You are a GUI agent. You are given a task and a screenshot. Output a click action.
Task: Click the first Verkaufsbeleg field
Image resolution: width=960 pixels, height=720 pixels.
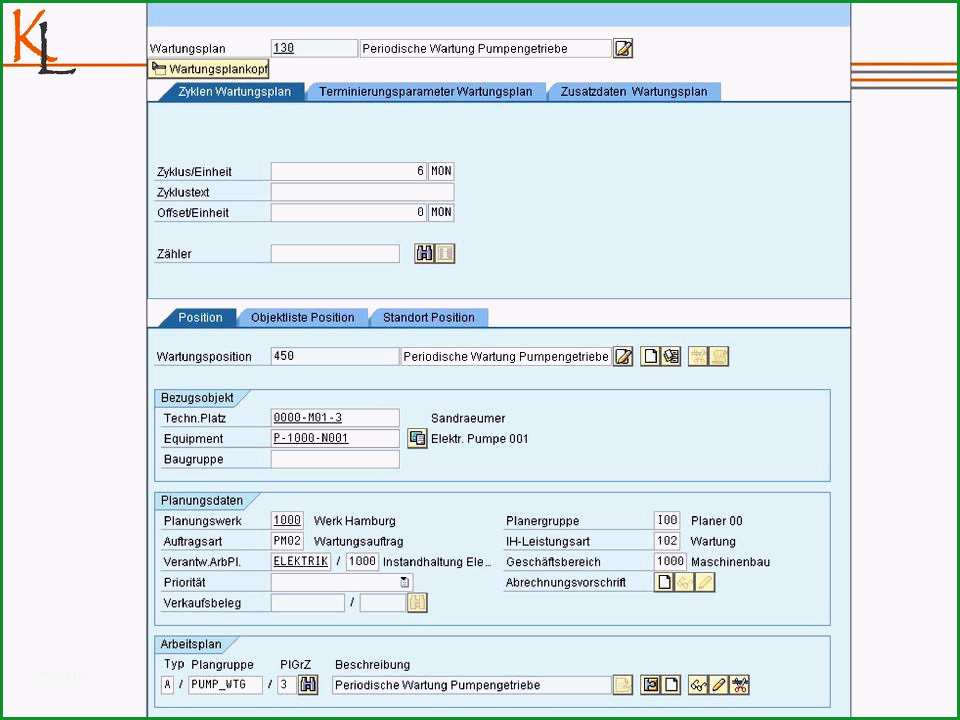pos(307,603)
